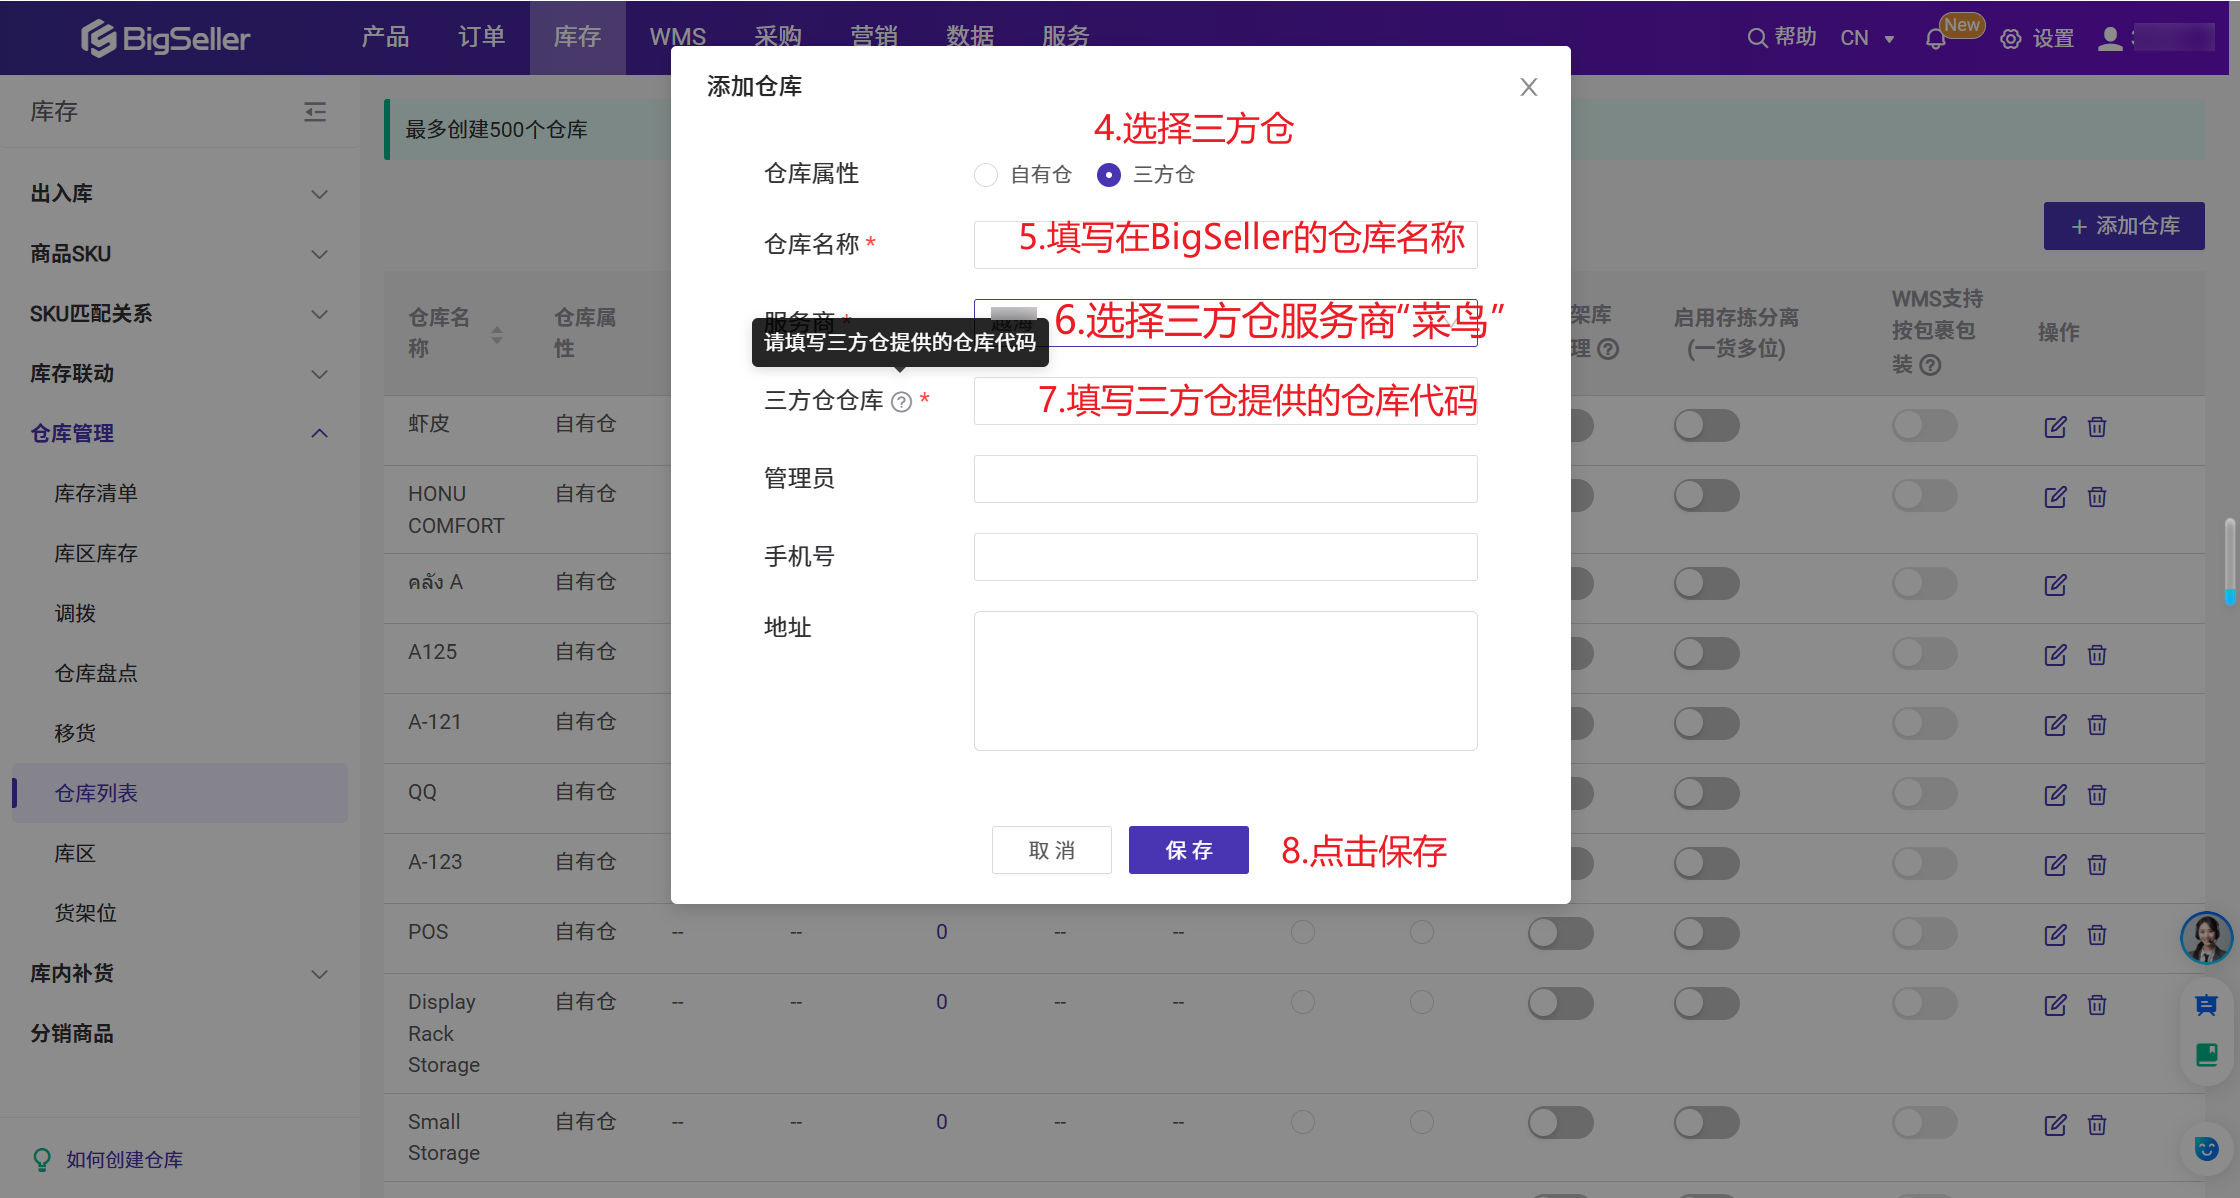Go to 库区库存 in sidebar
The height and width of the screenshot is (1198, 2240).
[95, 553]
